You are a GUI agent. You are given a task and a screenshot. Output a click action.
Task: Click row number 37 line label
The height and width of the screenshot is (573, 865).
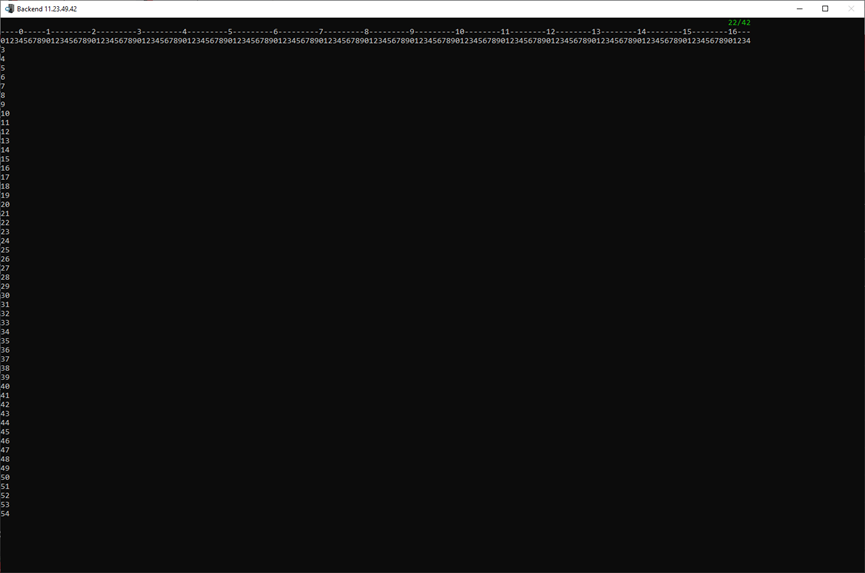5,360
